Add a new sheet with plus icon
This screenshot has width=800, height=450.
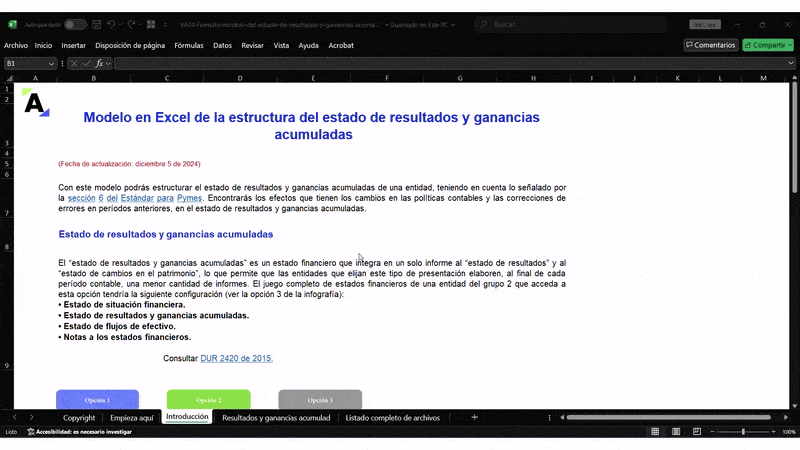tap(474, 417)
